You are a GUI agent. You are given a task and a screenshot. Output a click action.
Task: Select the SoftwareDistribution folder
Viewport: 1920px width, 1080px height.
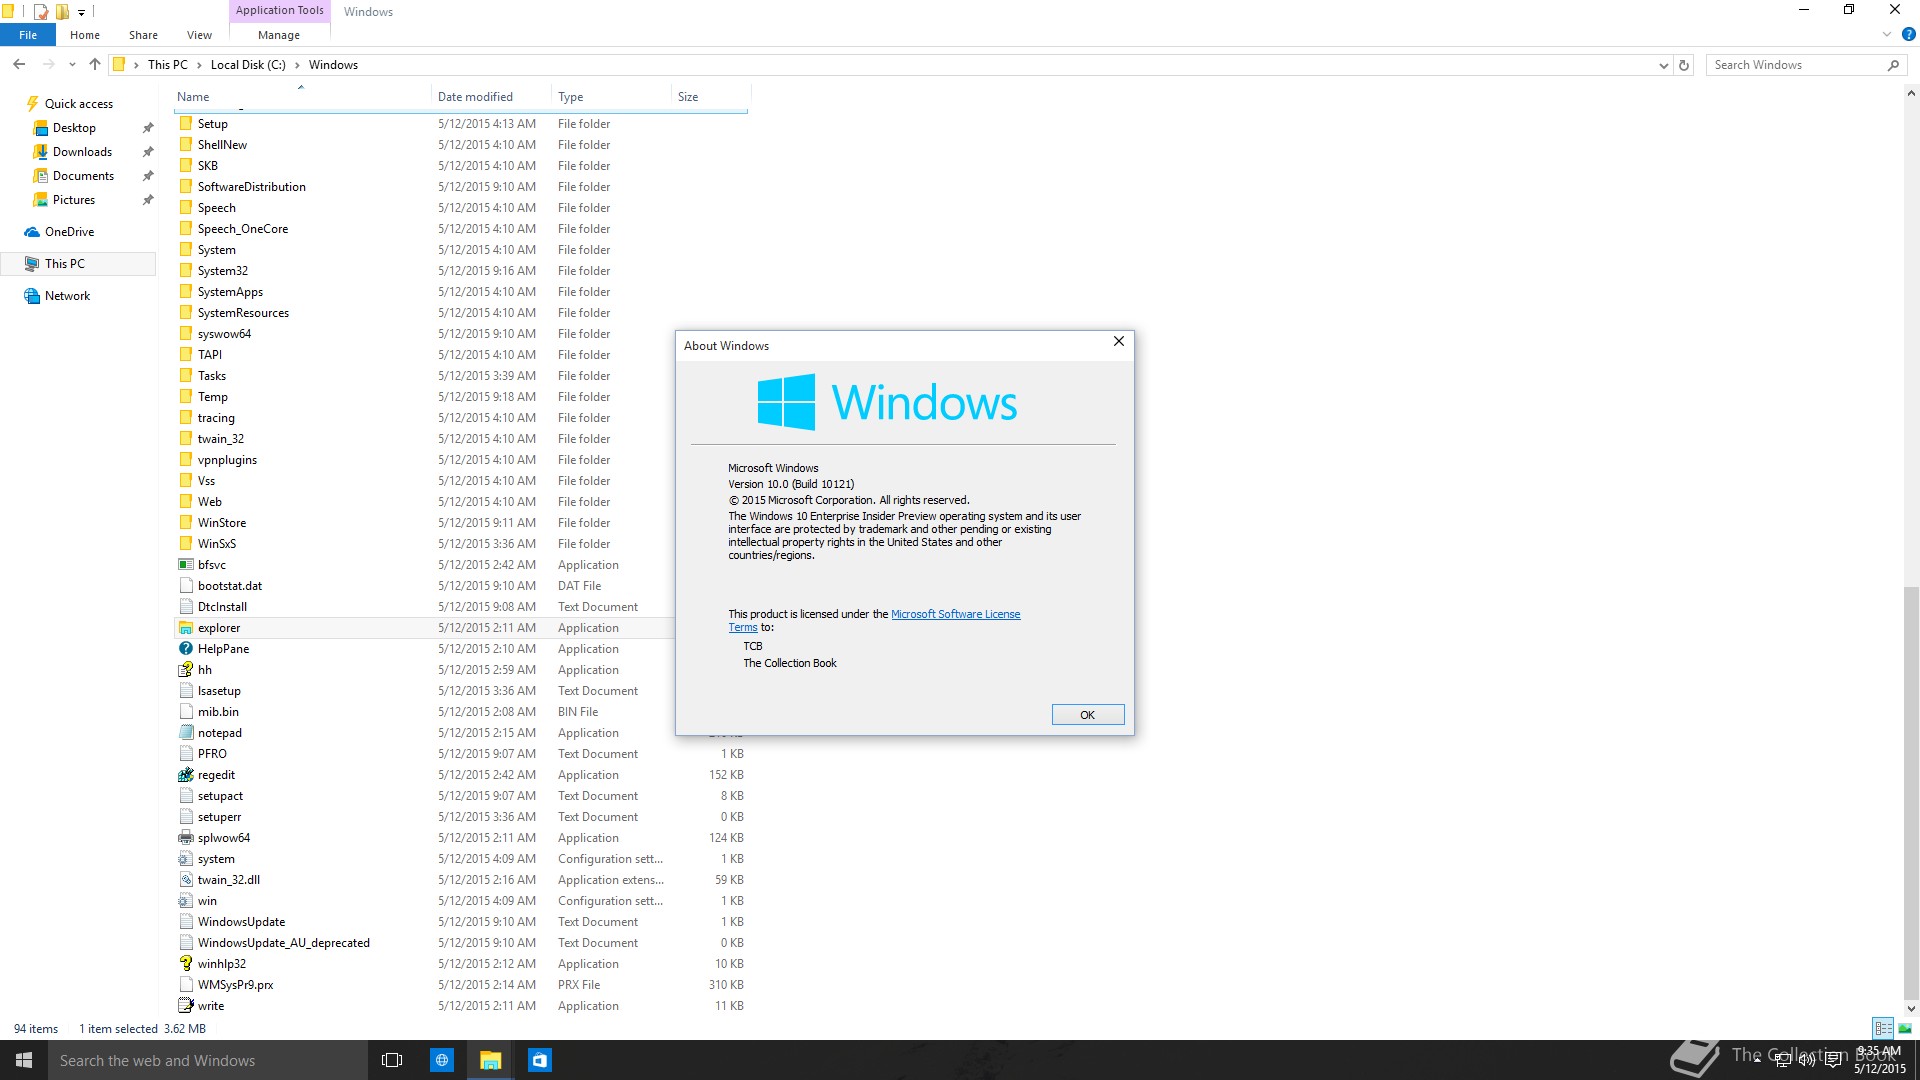click(252, 187)
